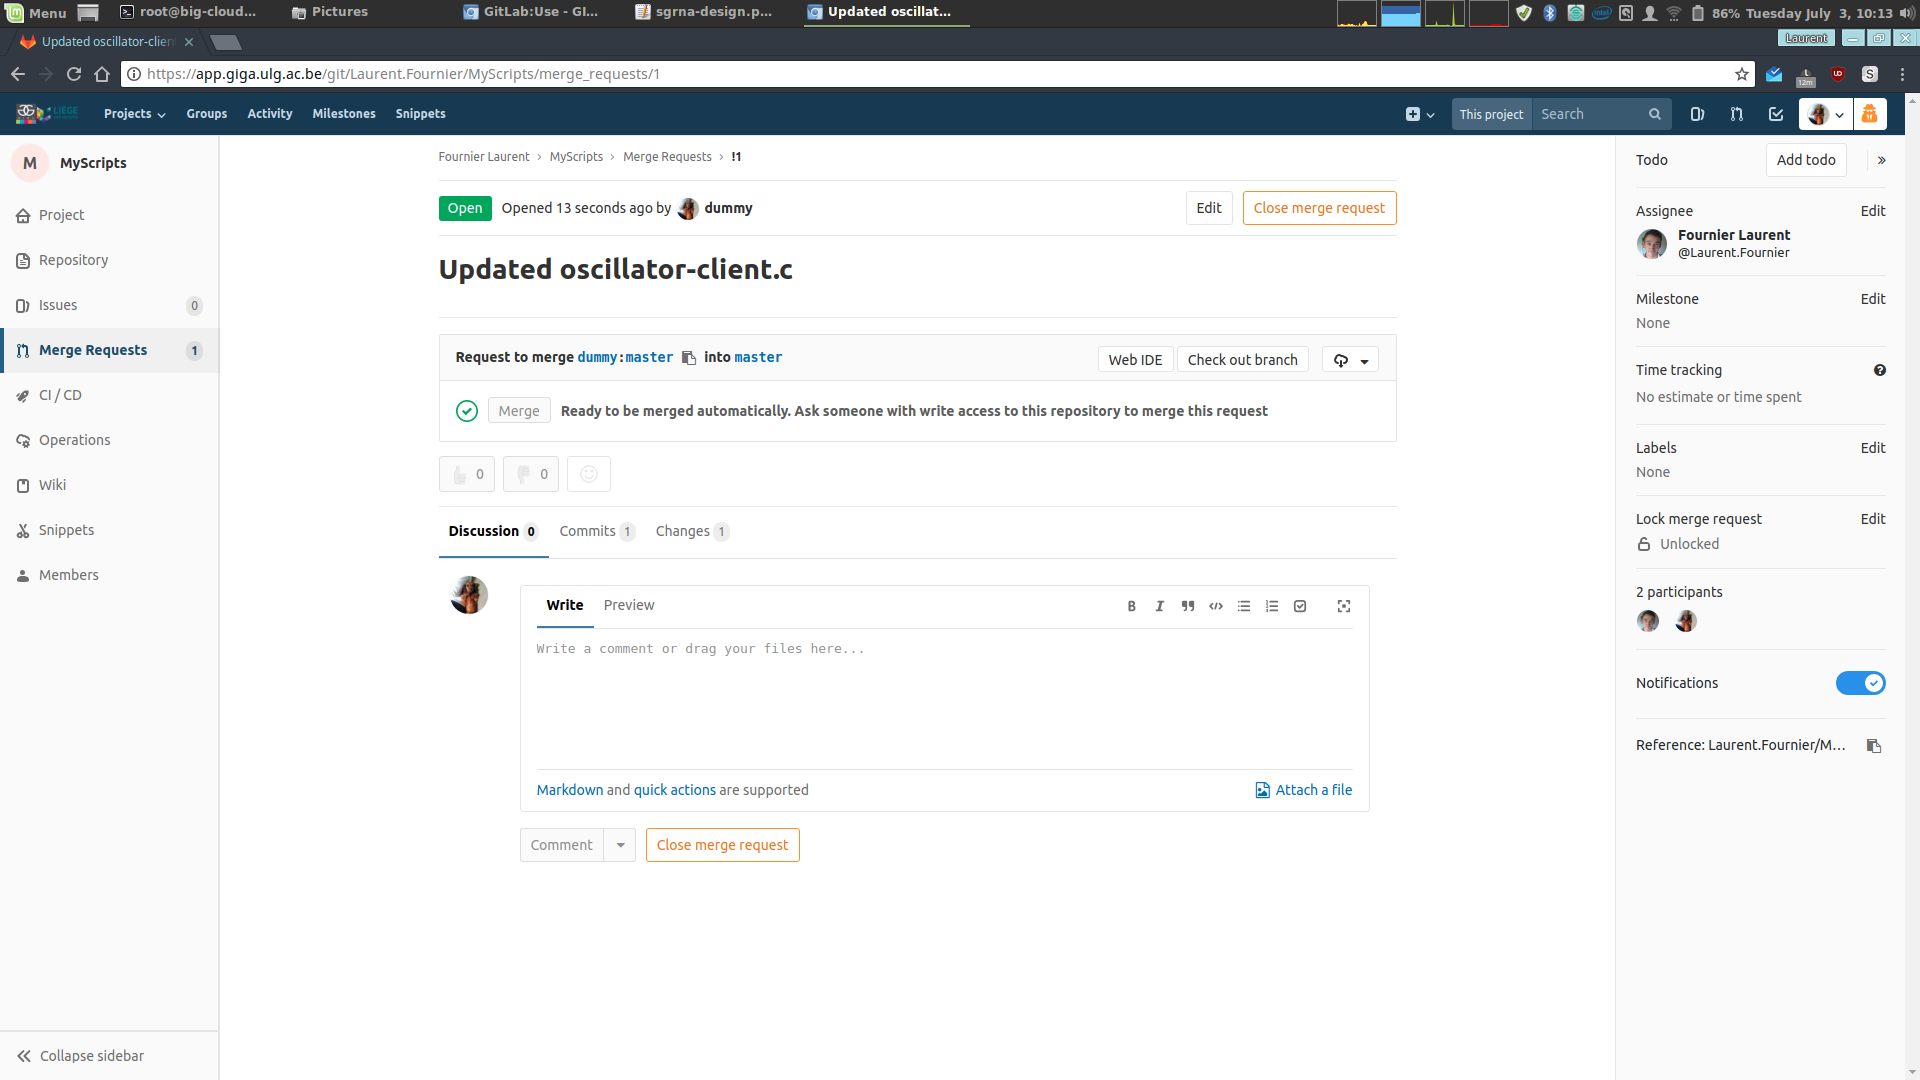Edit the Labels in sidebar
Viewport: 1920px width, 1080px height.
pyautogui.click(x=1873, y=448)
